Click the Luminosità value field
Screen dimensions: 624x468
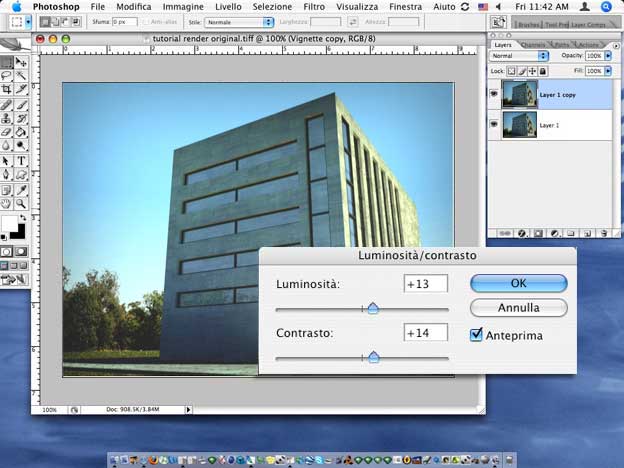point(425,284)
